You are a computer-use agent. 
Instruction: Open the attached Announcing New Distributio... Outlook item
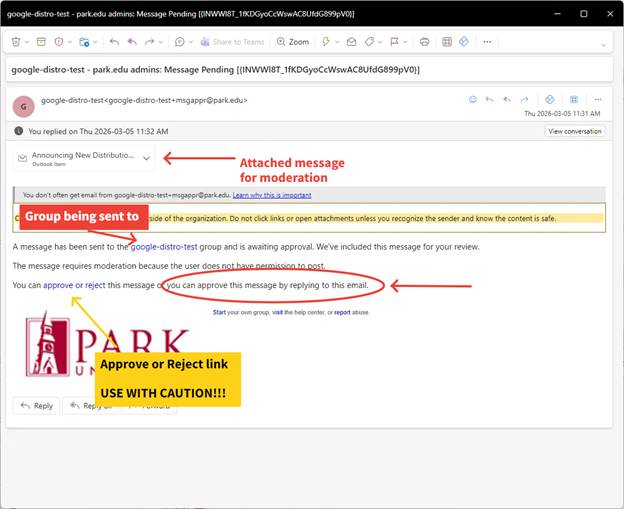point(83,158)
